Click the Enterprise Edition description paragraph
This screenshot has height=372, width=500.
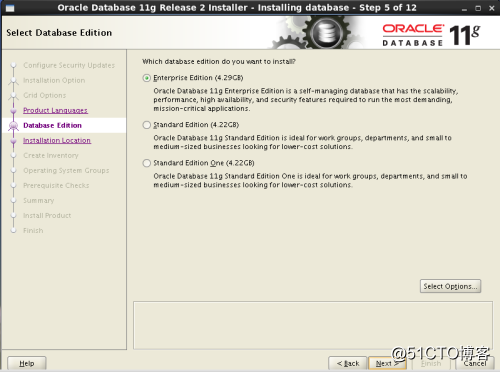306,100
